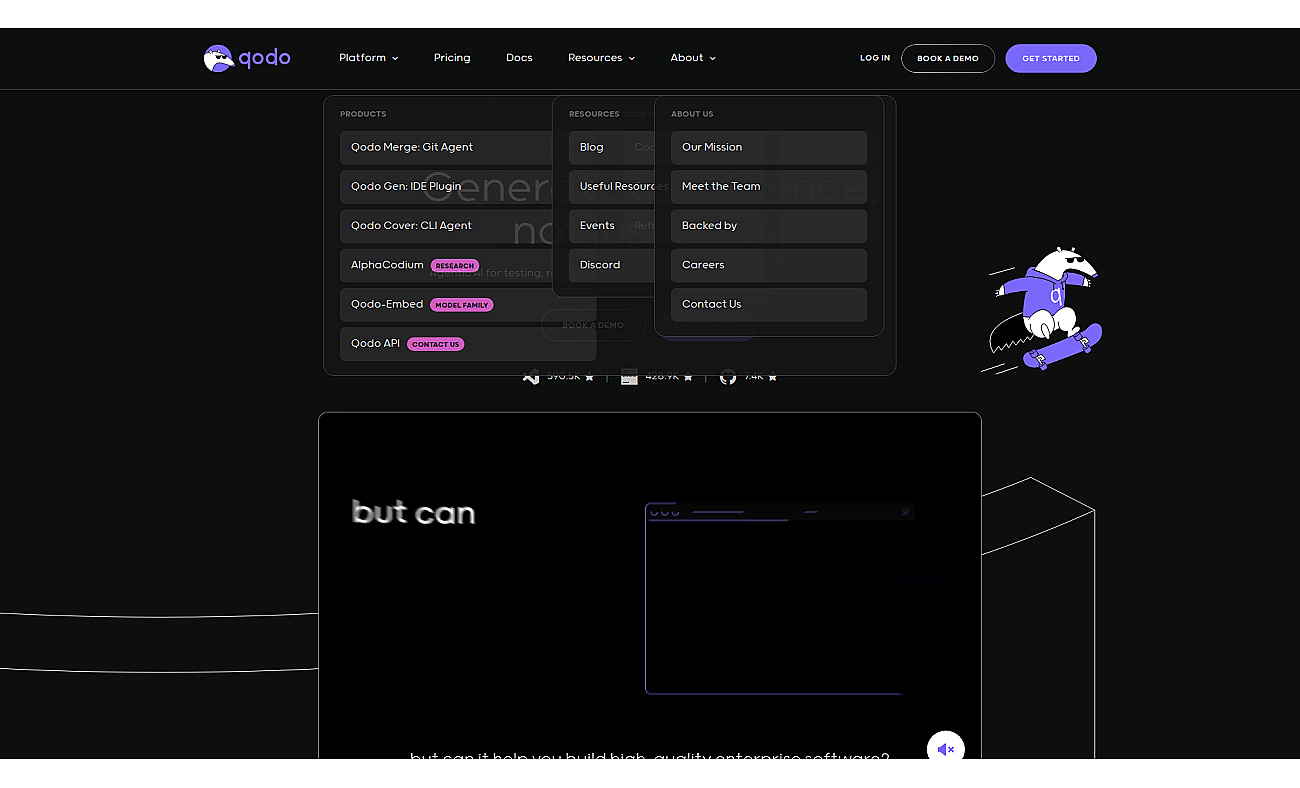Click the header BOOK A DEMO button

[x=948, y=58]
